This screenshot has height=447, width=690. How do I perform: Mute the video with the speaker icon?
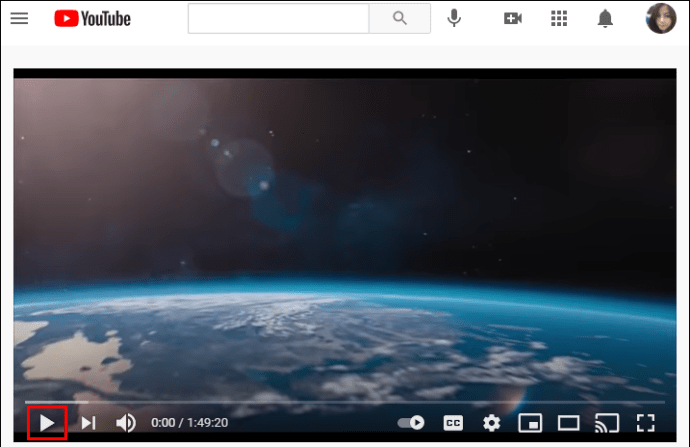pyautogui.click(x=125, y=423)
